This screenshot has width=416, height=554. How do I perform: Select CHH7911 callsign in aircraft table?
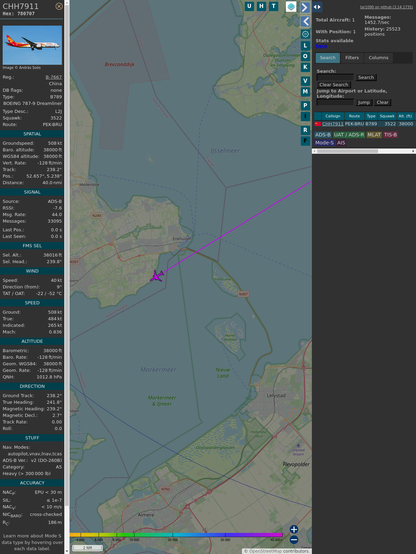tap(333, 124)
